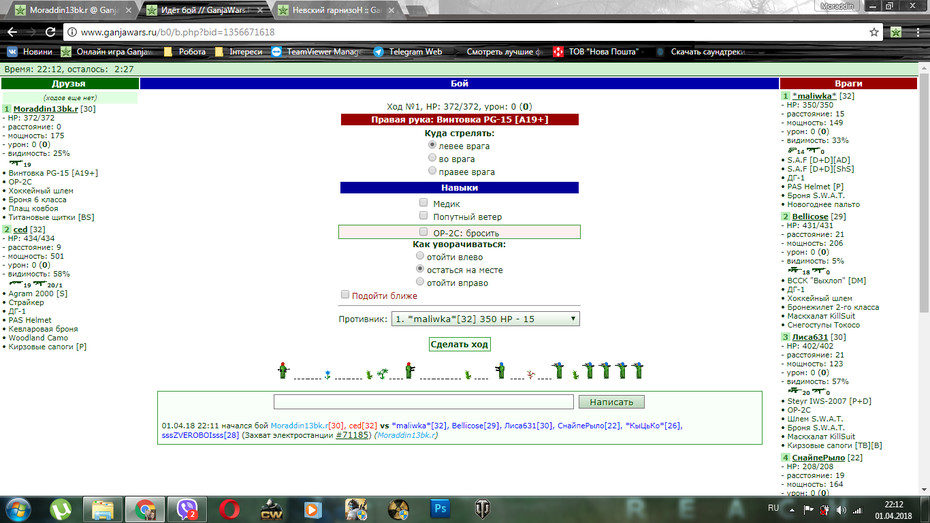Click the volume icon in system tray
Viewport: 930px width, 523px height.
pyautogui.click(x=841, y=510)
